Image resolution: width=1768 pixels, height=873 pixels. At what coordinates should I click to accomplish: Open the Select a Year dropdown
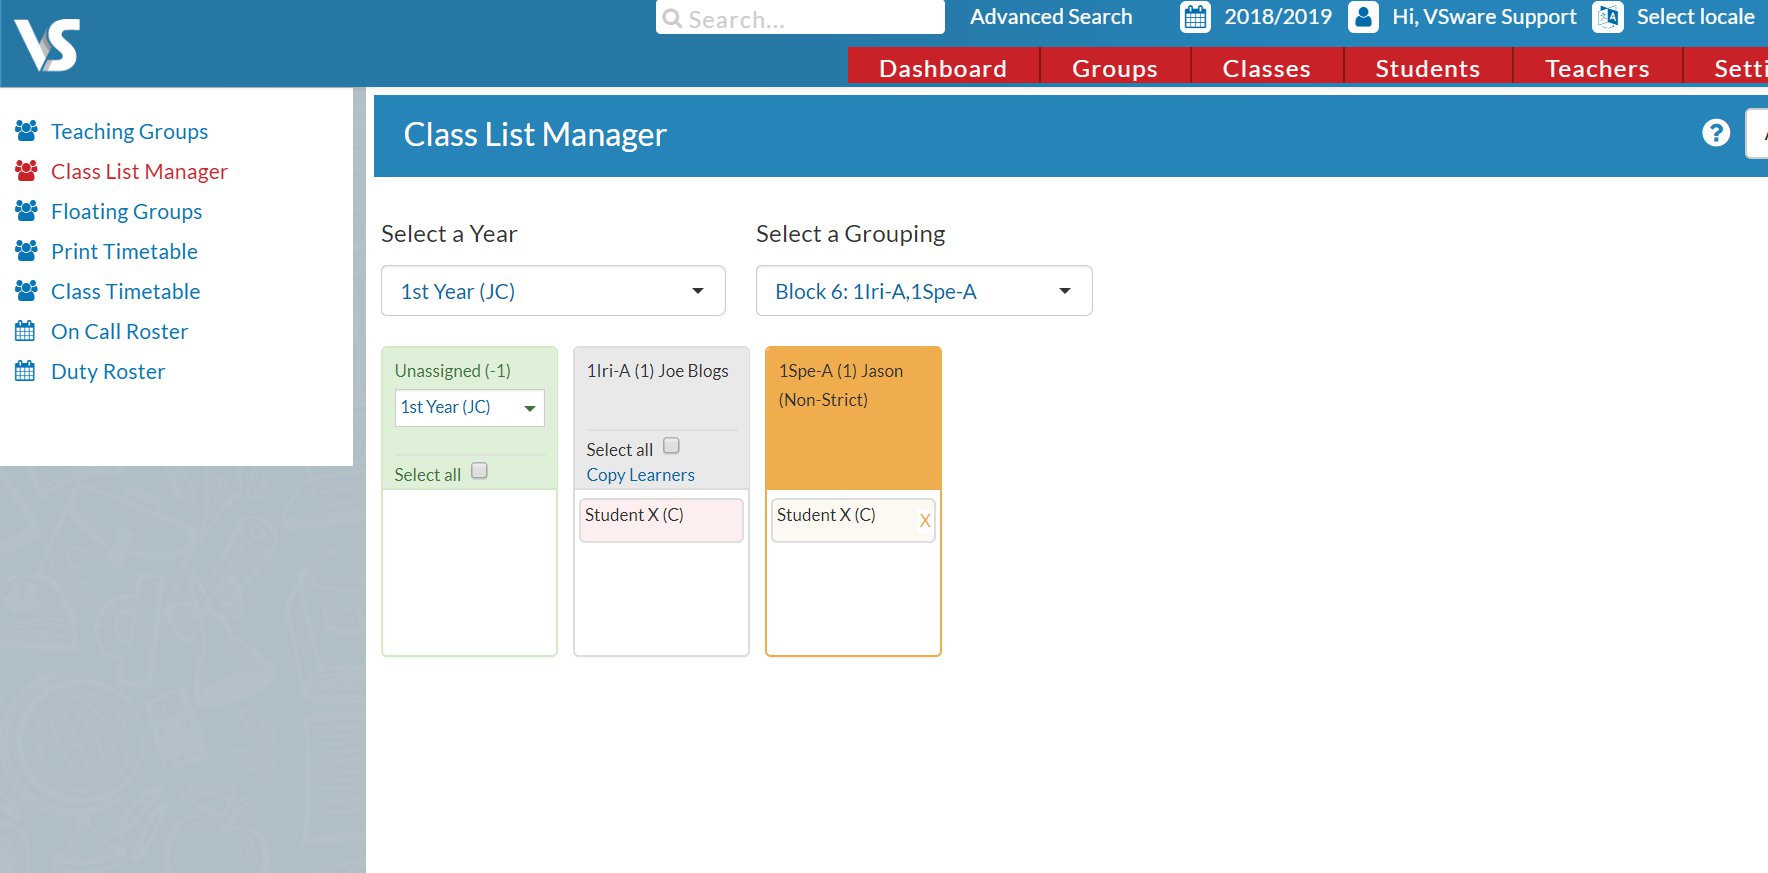point(553,291)
